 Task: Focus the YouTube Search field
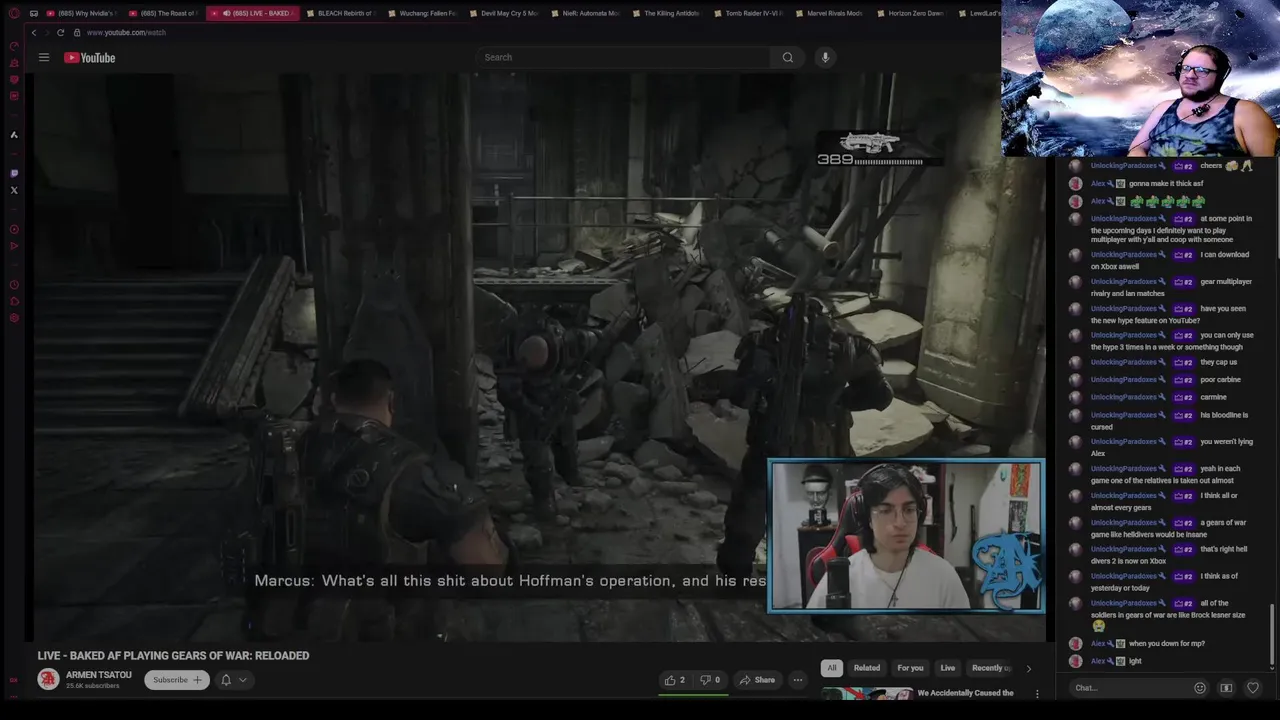pos(624,57)
